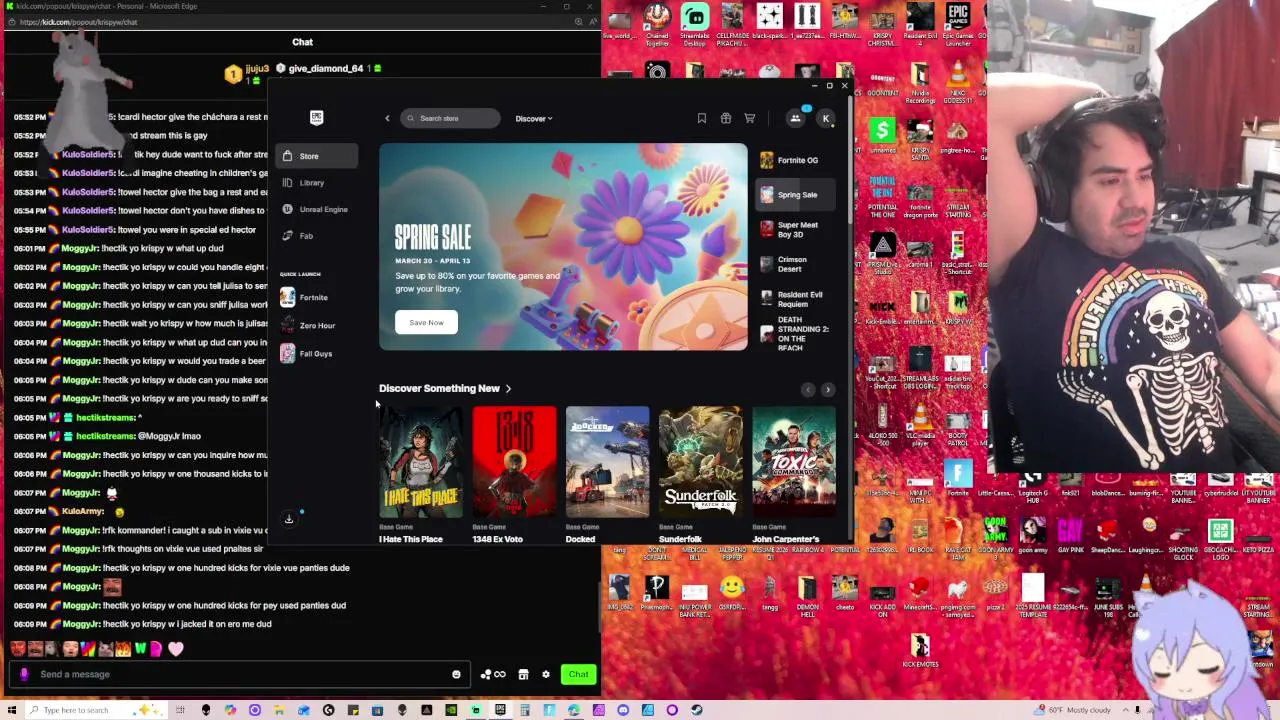Select Fortnite OG in featured list
Screen dimensions: 1280x720
(x=797, y=160)
